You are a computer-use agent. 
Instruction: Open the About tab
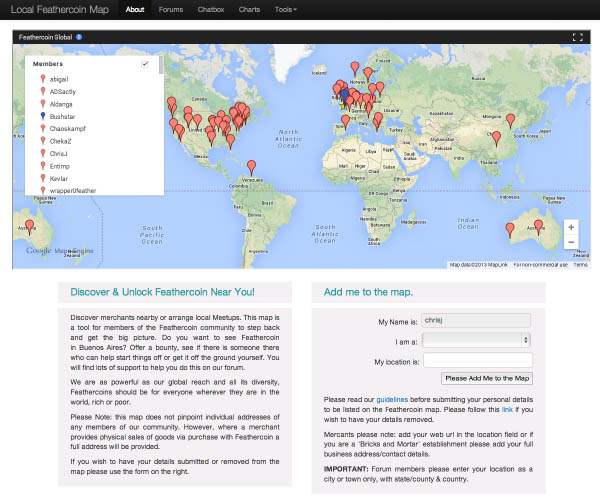click(135, 10)
